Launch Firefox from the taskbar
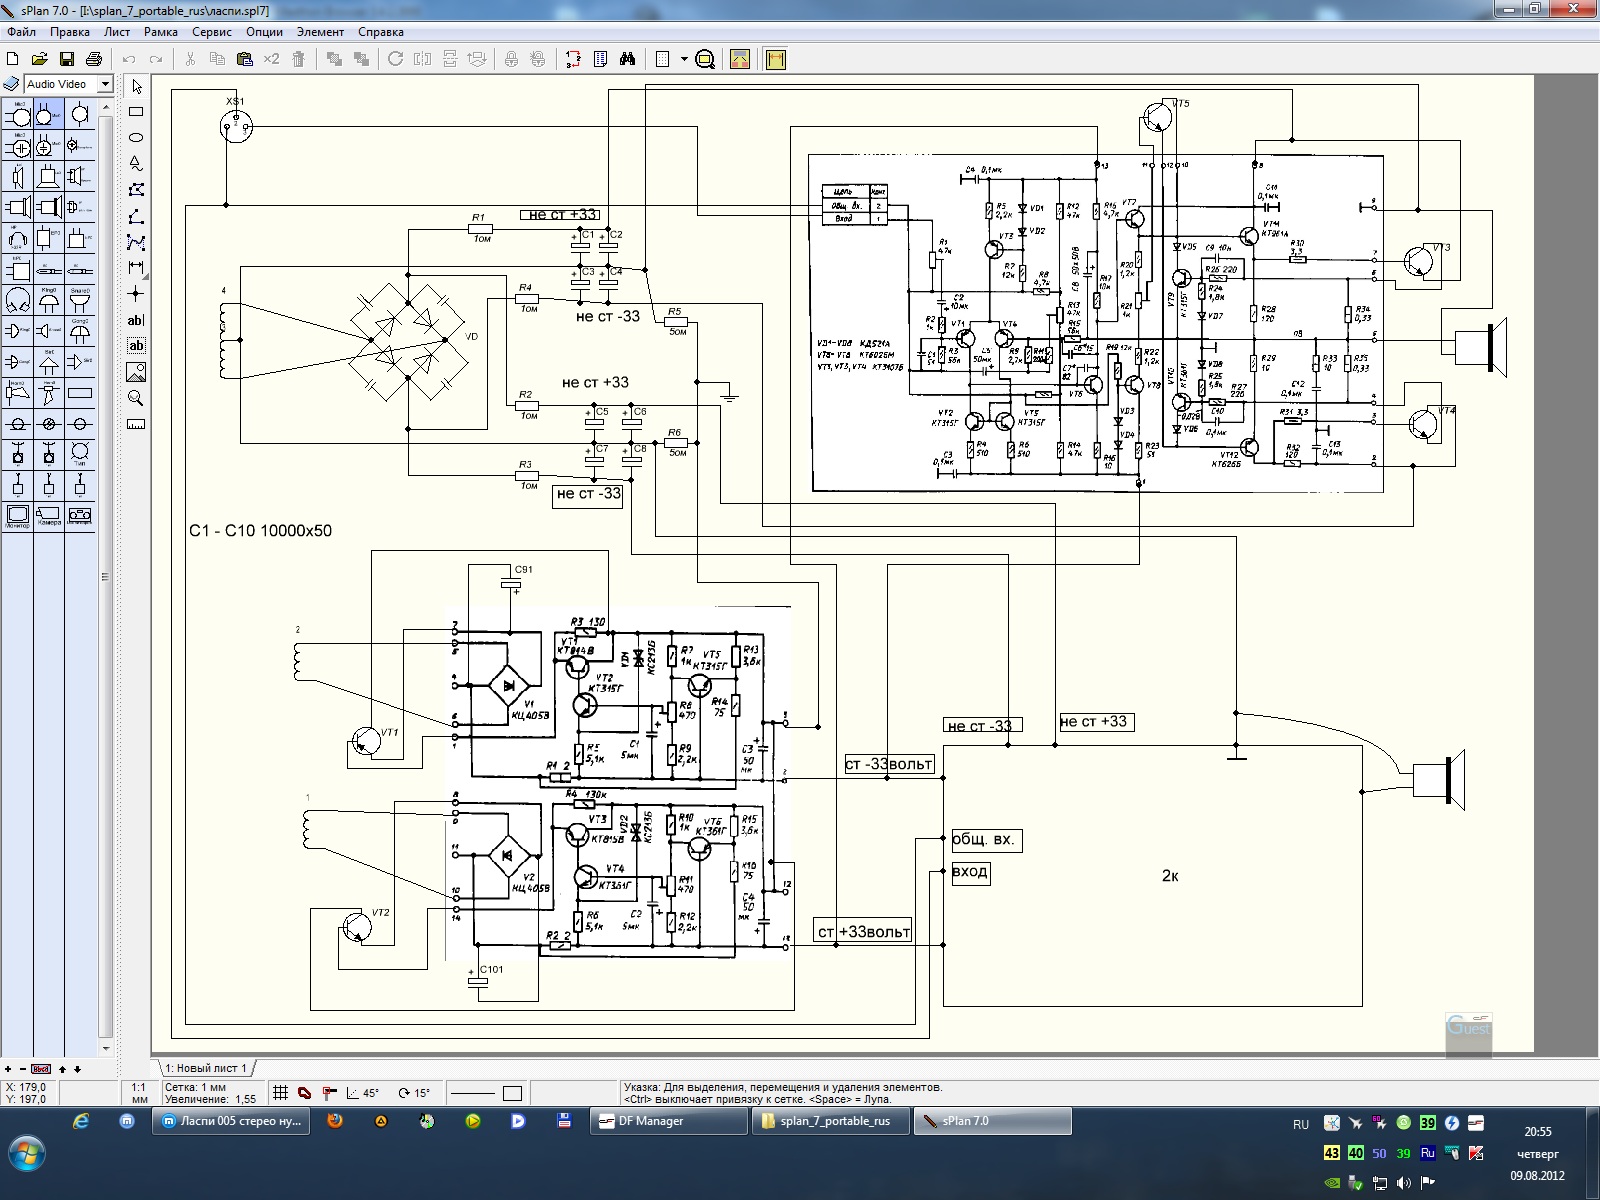1600x1200 pixels. (x=335, y=1121)
